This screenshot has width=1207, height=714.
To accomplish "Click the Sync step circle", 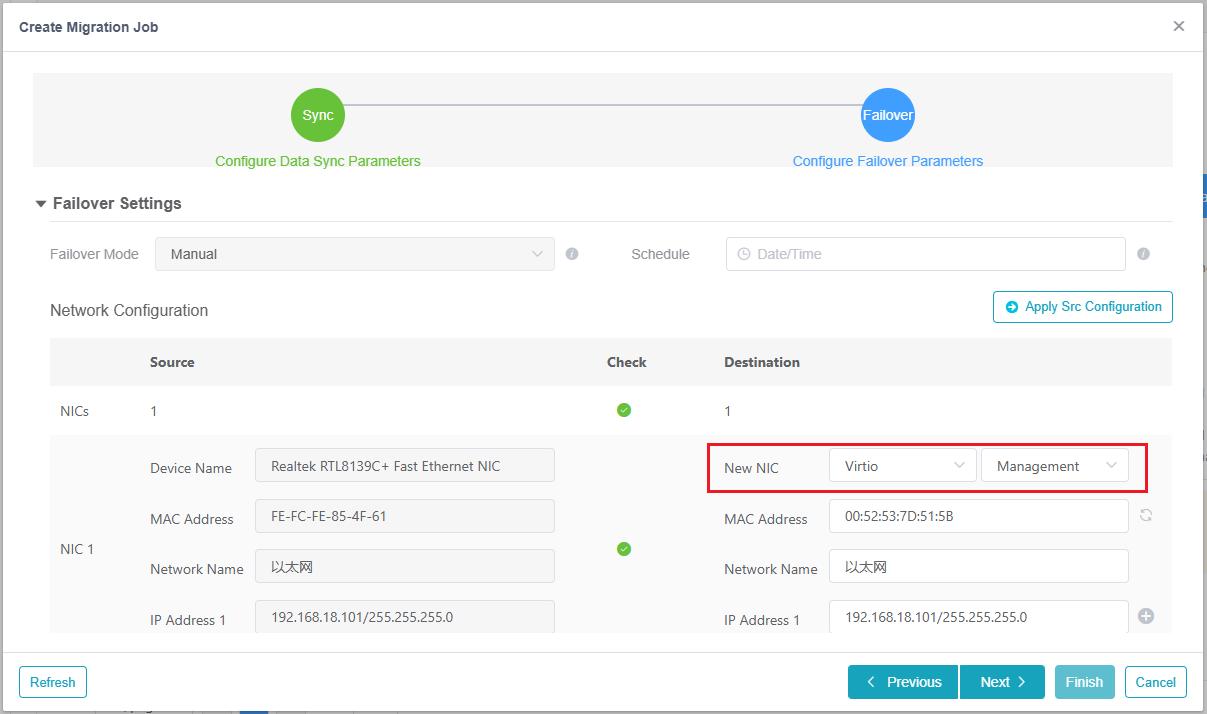I will [318, 115].
